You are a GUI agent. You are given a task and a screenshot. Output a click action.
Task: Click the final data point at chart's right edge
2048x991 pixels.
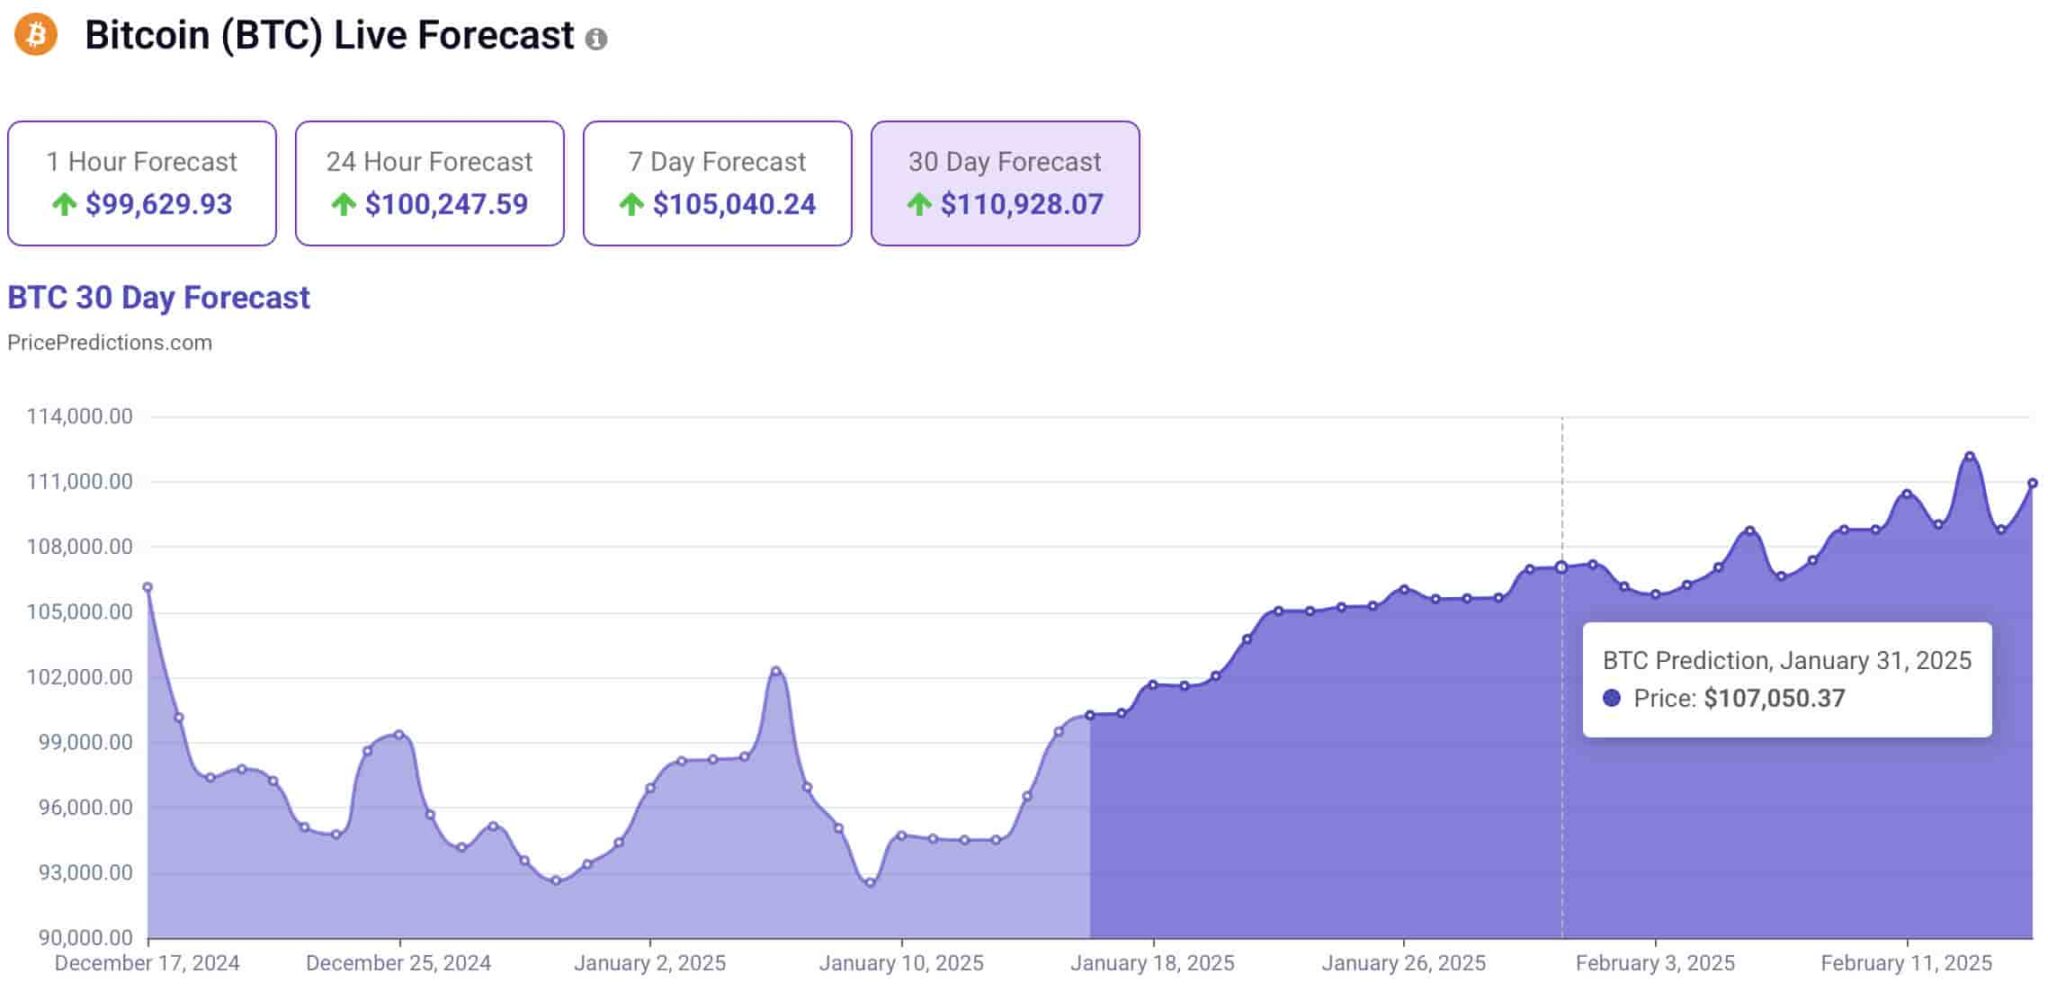coord(2032,483)
